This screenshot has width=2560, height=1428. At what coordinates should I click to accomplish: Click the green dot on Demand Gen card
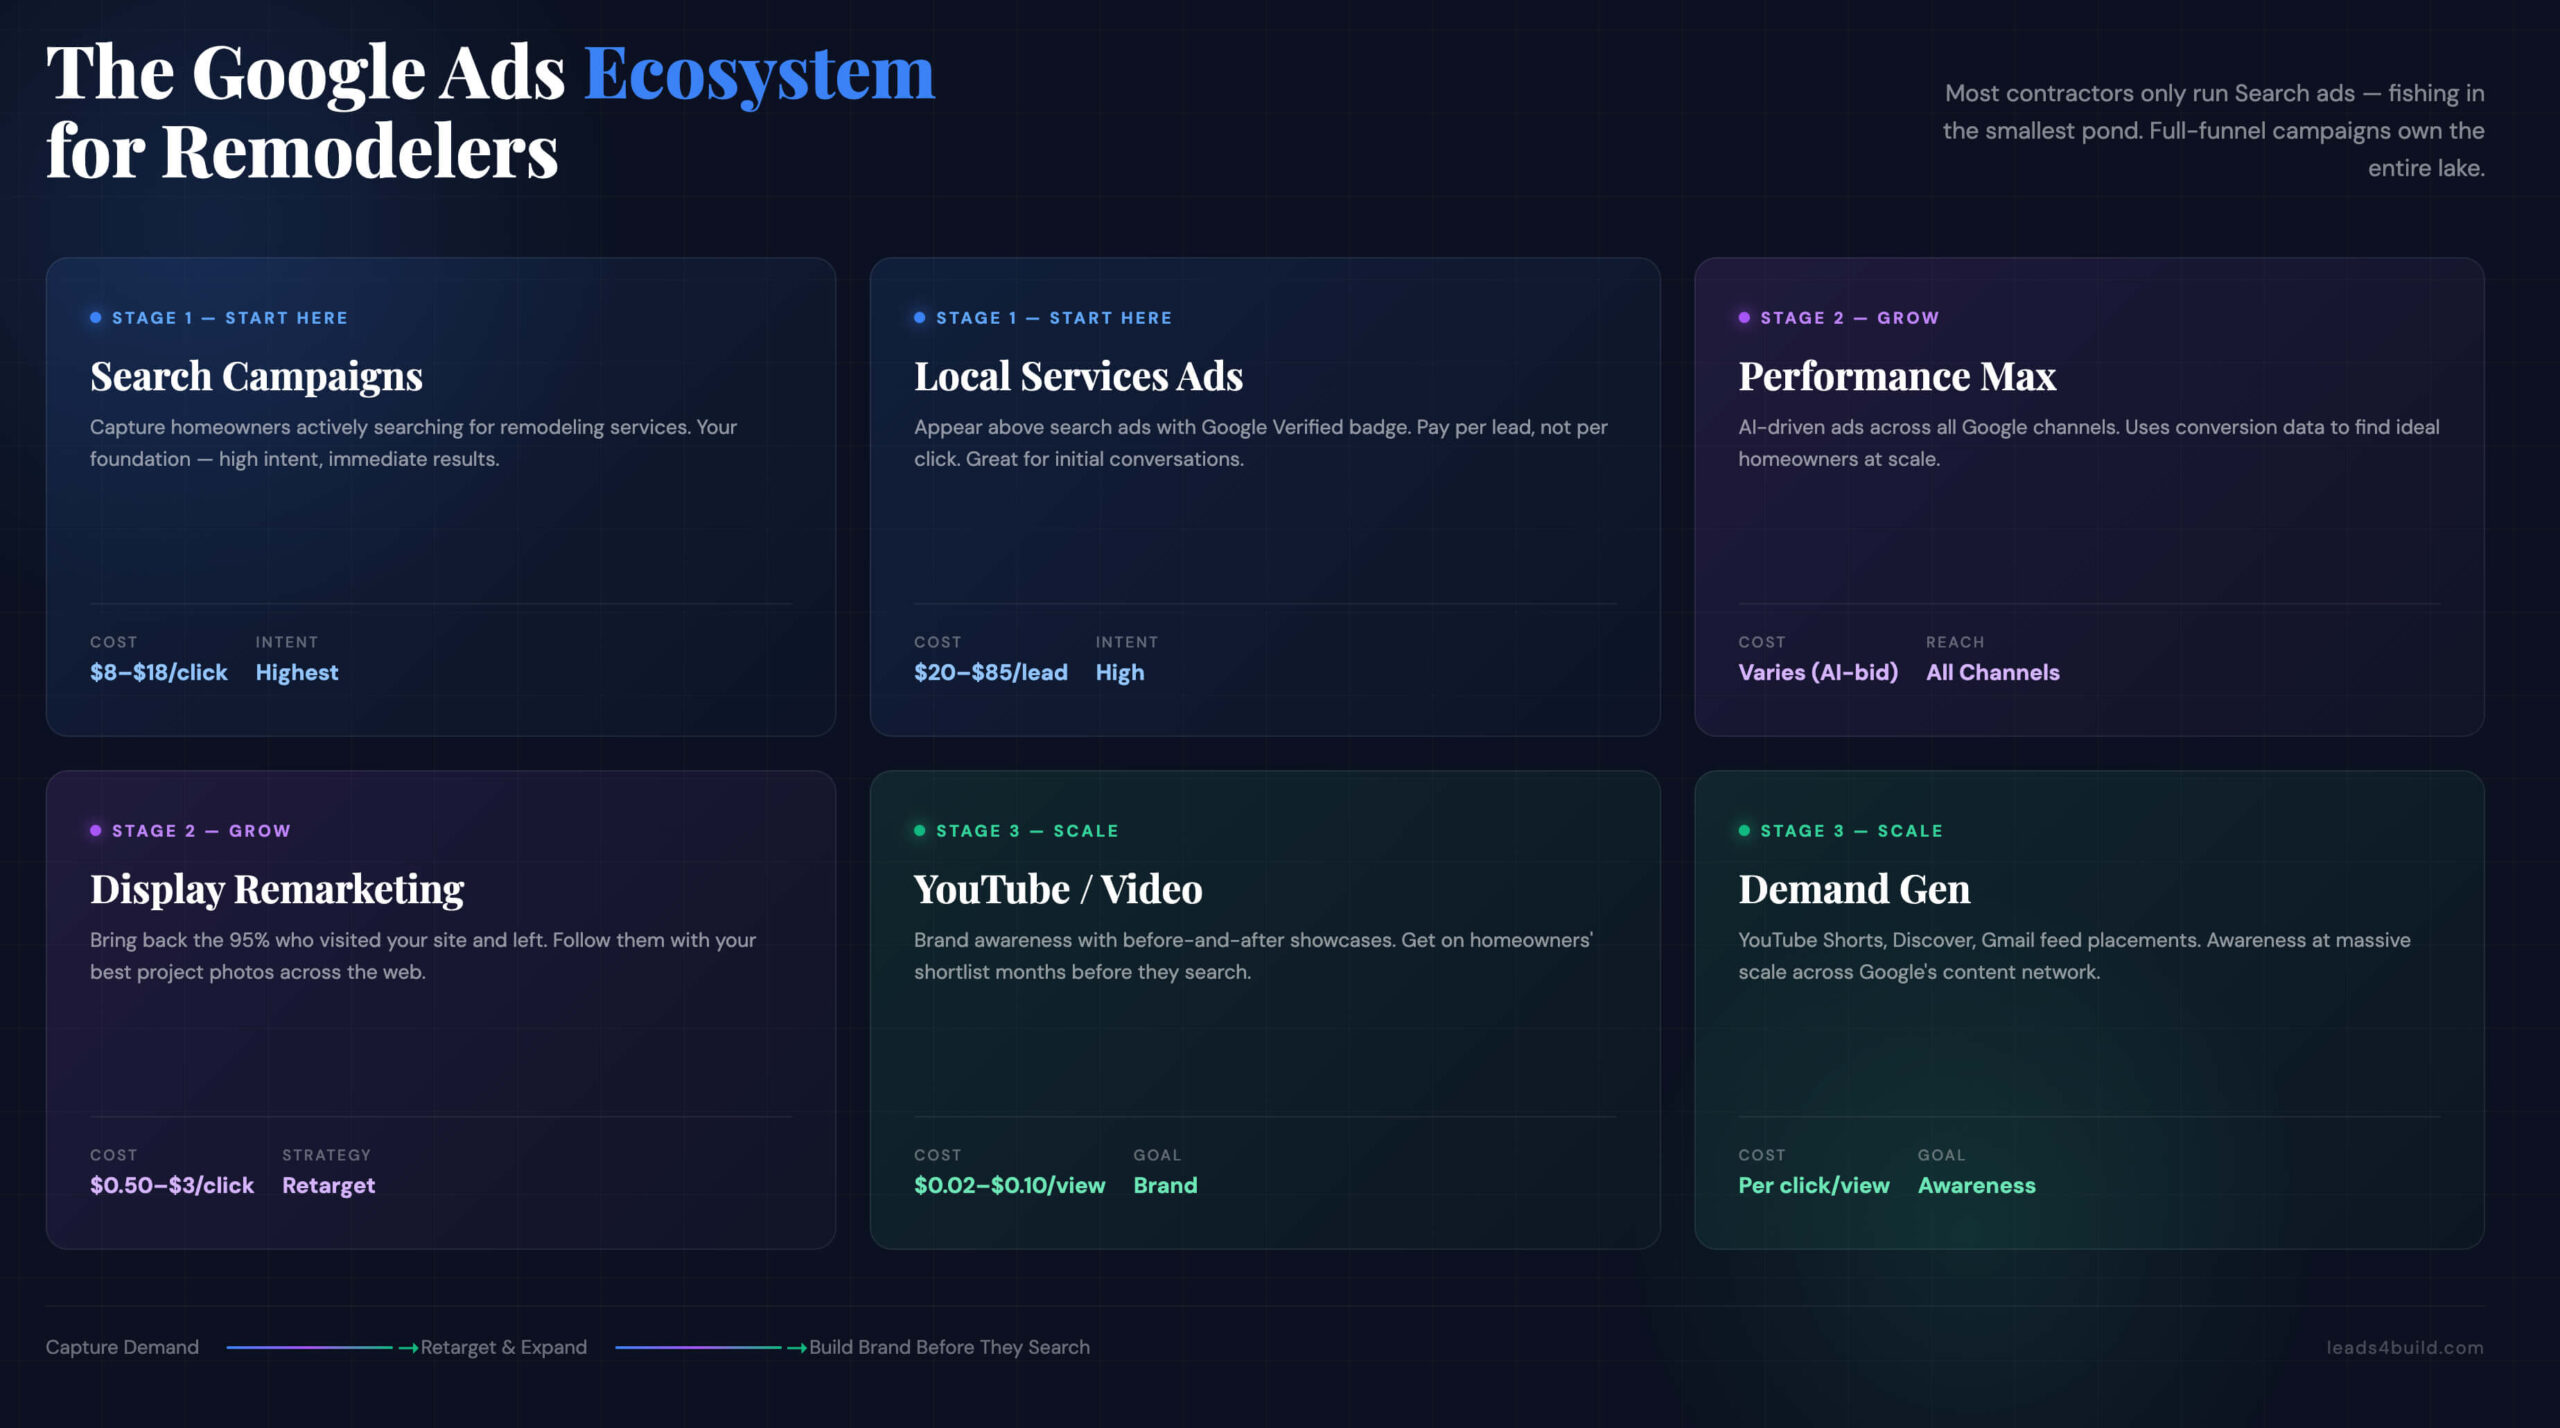[x=1744, y=831]
